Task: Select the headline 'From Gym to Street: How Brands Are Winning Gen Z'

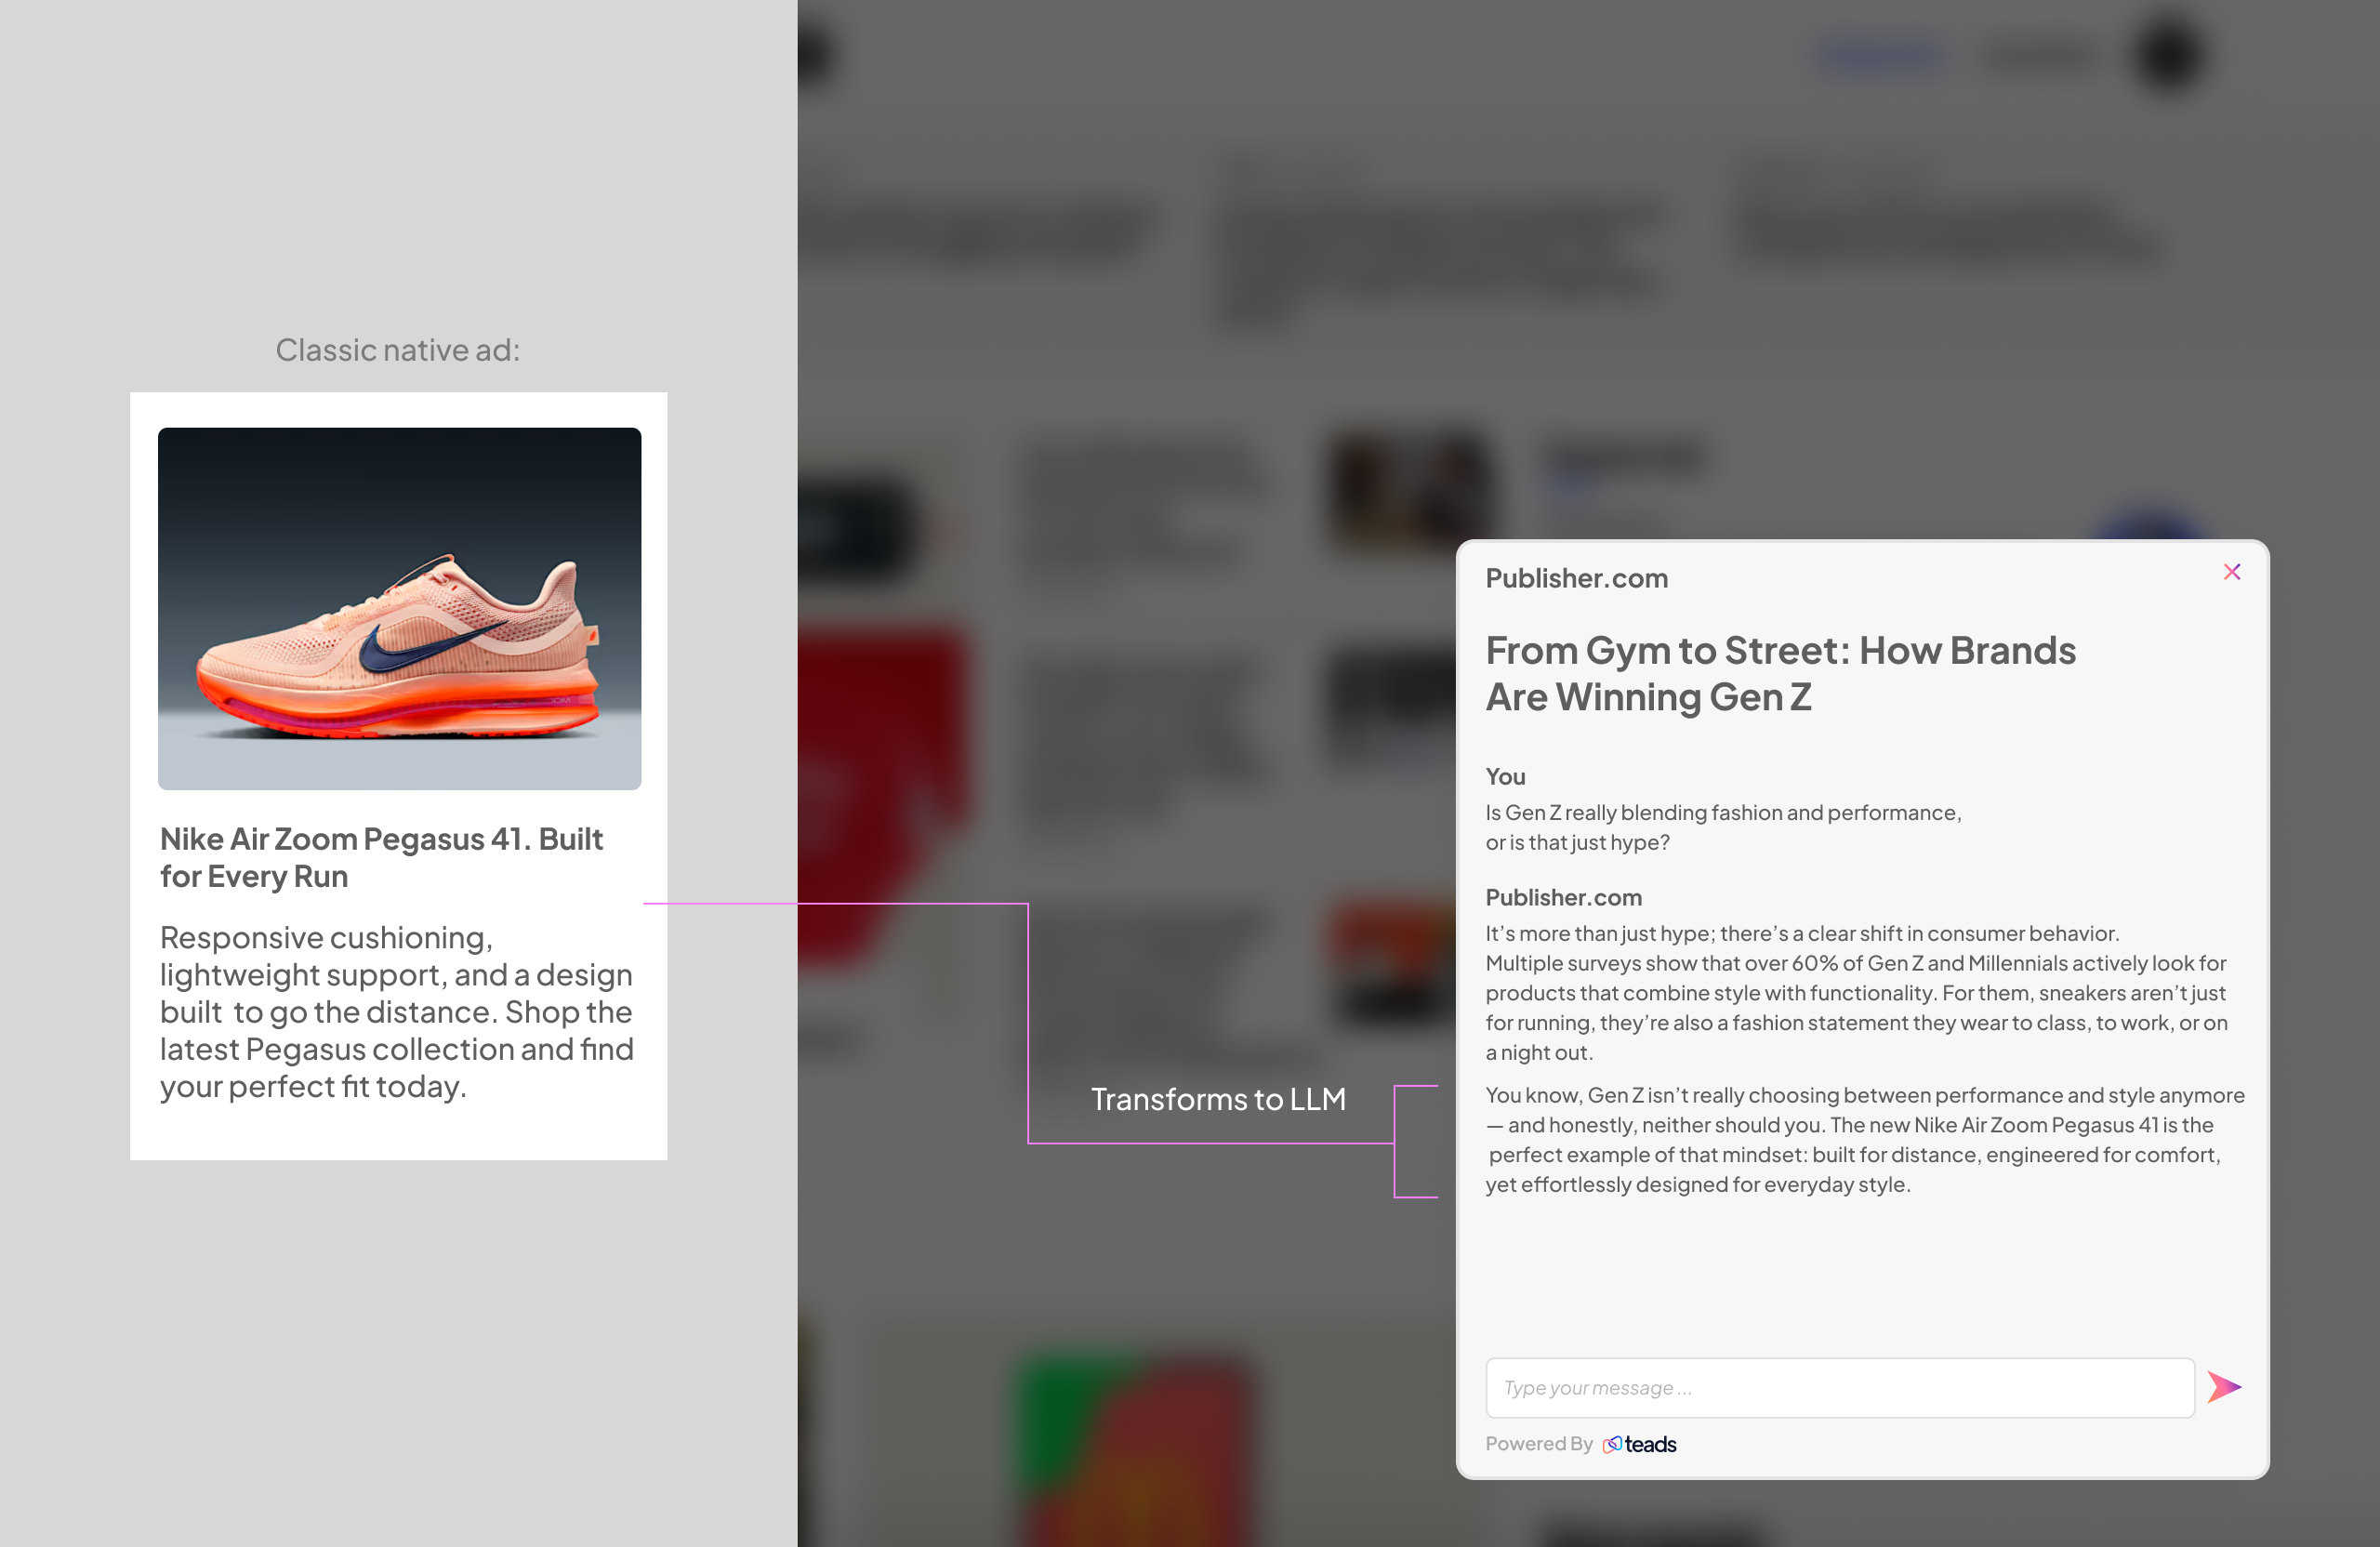Action: (1780, 673)
